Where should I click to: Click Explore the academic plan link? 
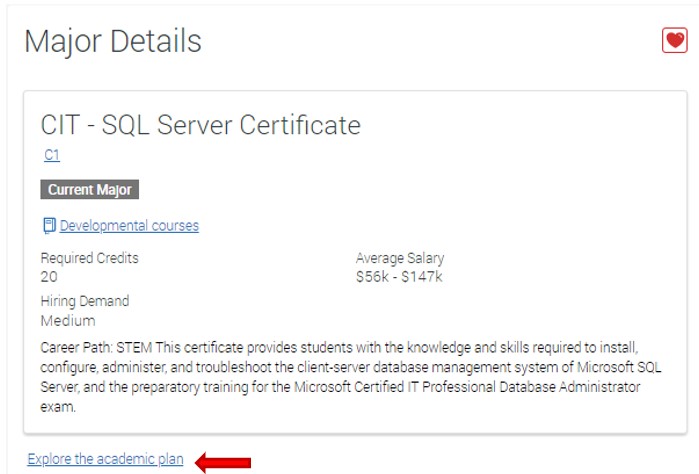[x=105, y=459]
